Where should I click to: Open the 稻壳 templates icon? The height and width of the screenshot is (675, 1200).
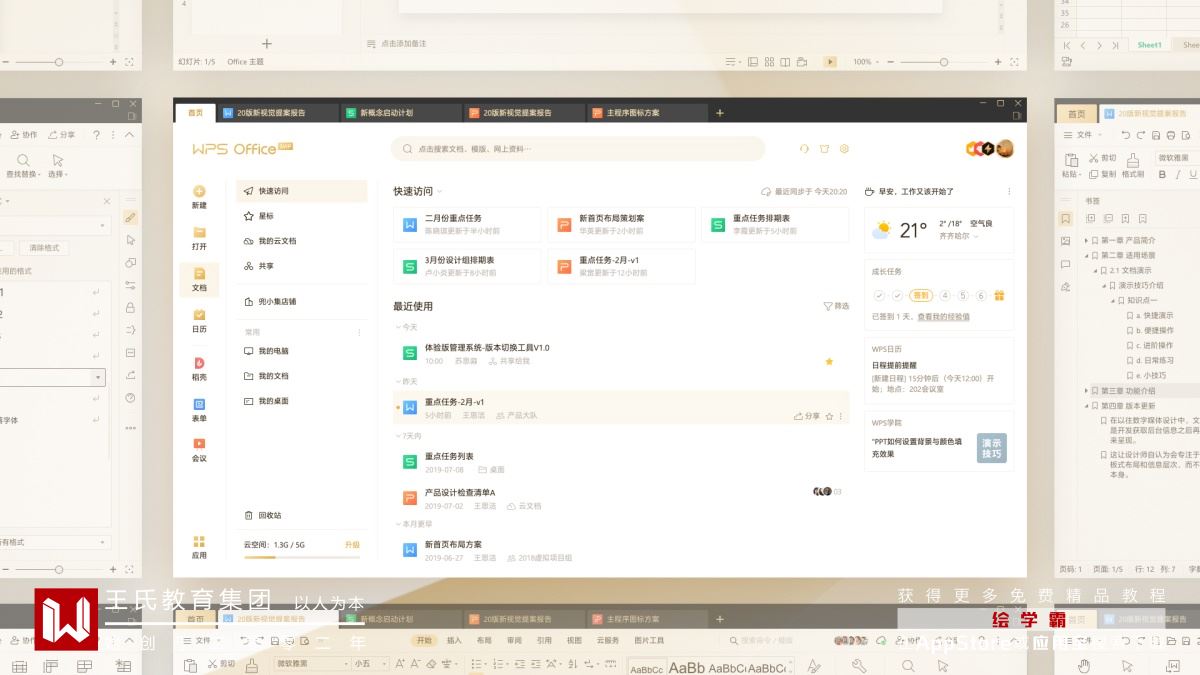click(199, 363)
